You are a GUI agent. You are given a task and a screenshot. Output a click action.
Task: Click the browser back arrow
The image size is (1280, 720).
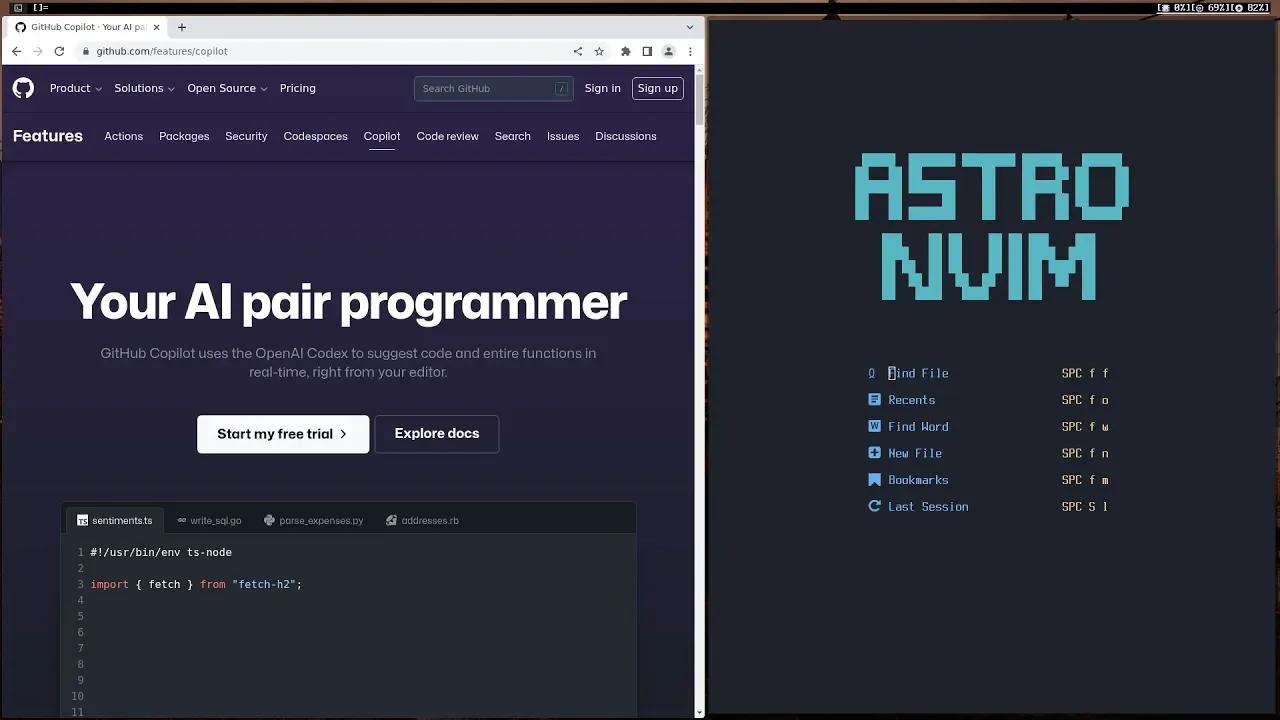tap(16, 51)
